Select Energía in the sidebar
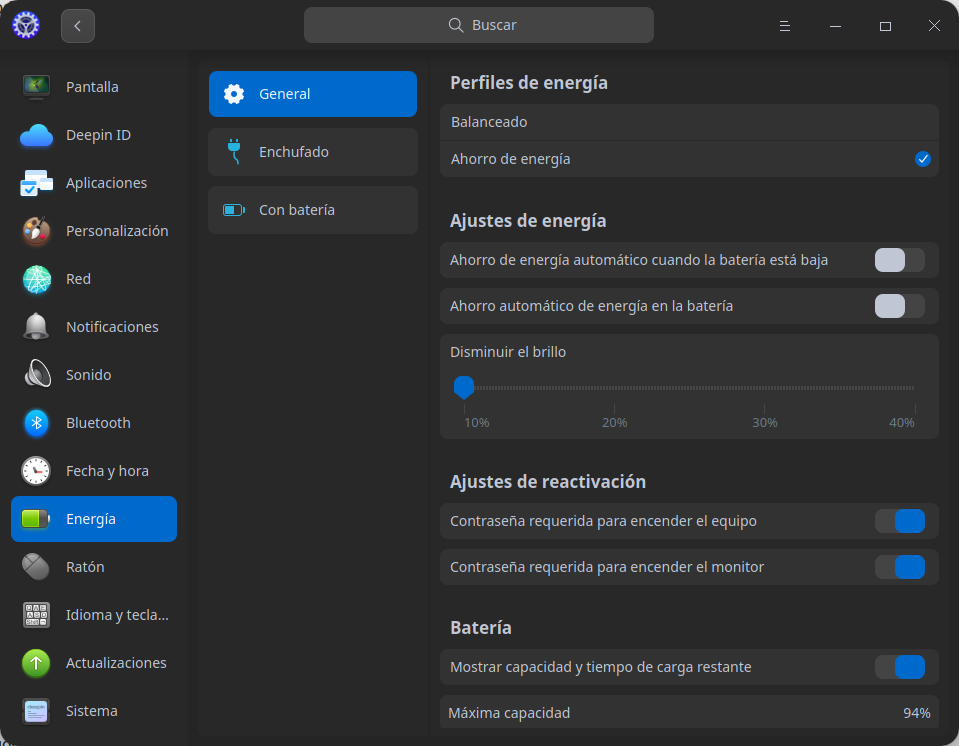This screenshot has width=959, height=746. click(x=94, y=519)
